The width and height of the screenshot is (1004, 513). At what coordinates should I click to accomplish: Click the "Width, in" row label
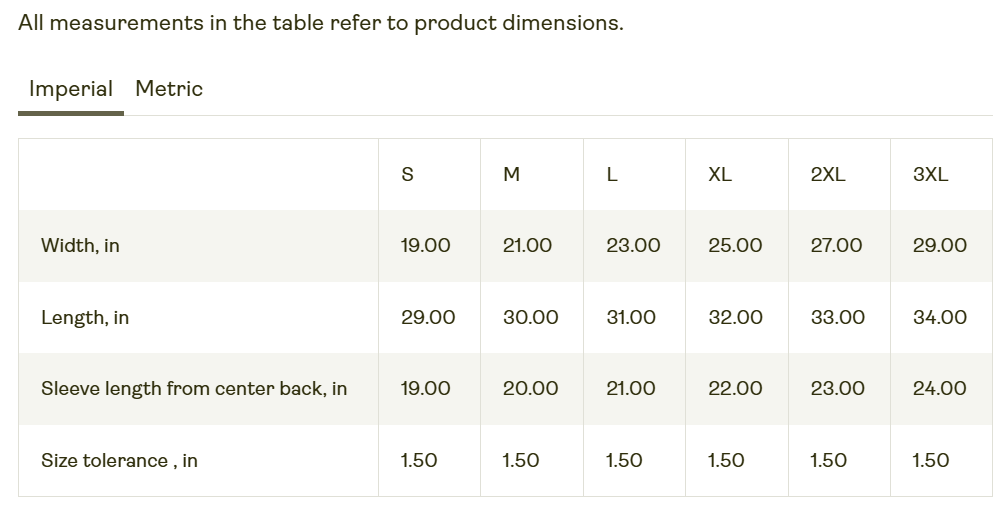(x=80, y=246)
